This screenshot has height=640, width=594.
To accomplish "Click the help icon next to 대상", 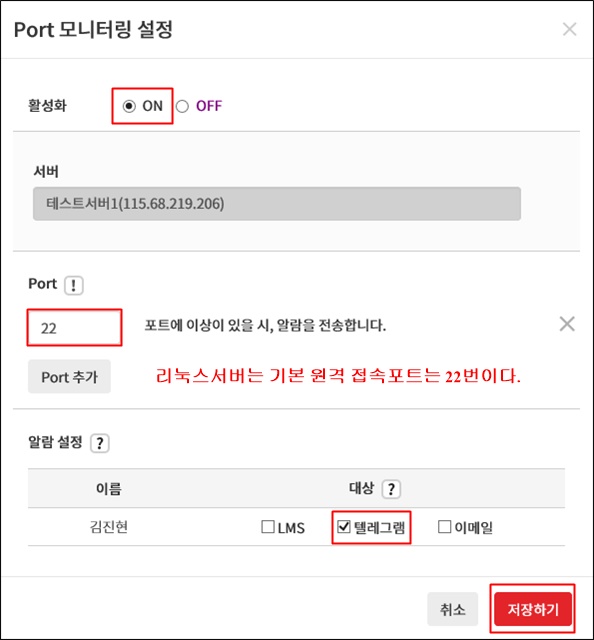I will pyautogui.click(x=391, y=489).
